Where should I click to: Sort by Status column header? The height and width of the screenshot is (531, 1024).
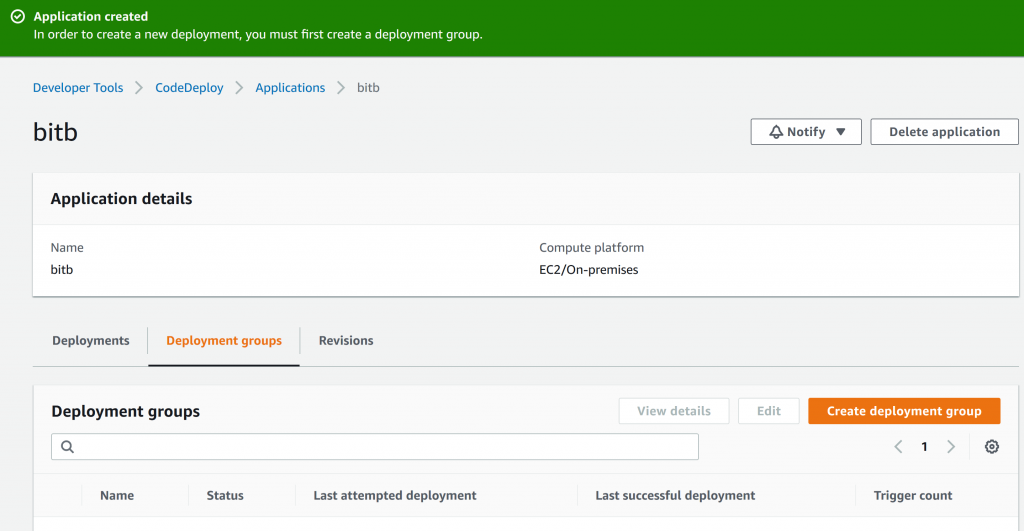(225, 496)
